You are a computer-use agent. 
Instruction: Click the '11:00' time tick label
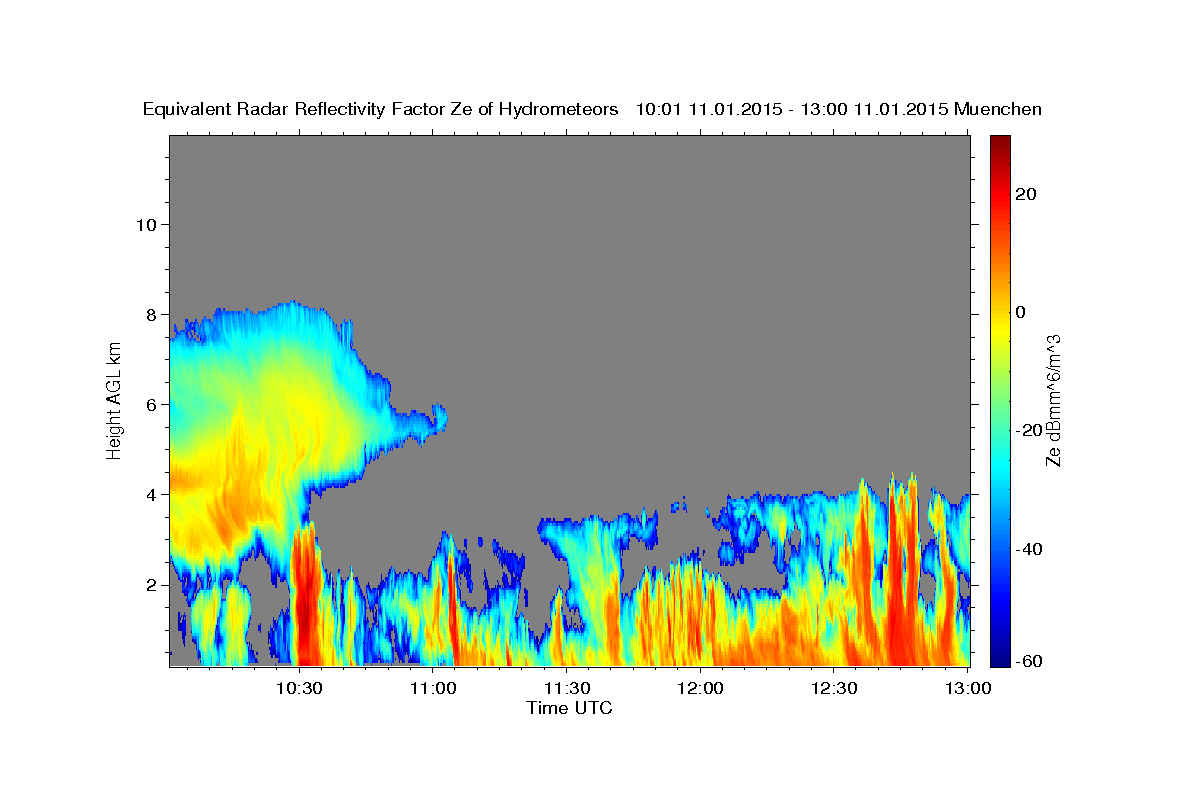pos(432,688)
